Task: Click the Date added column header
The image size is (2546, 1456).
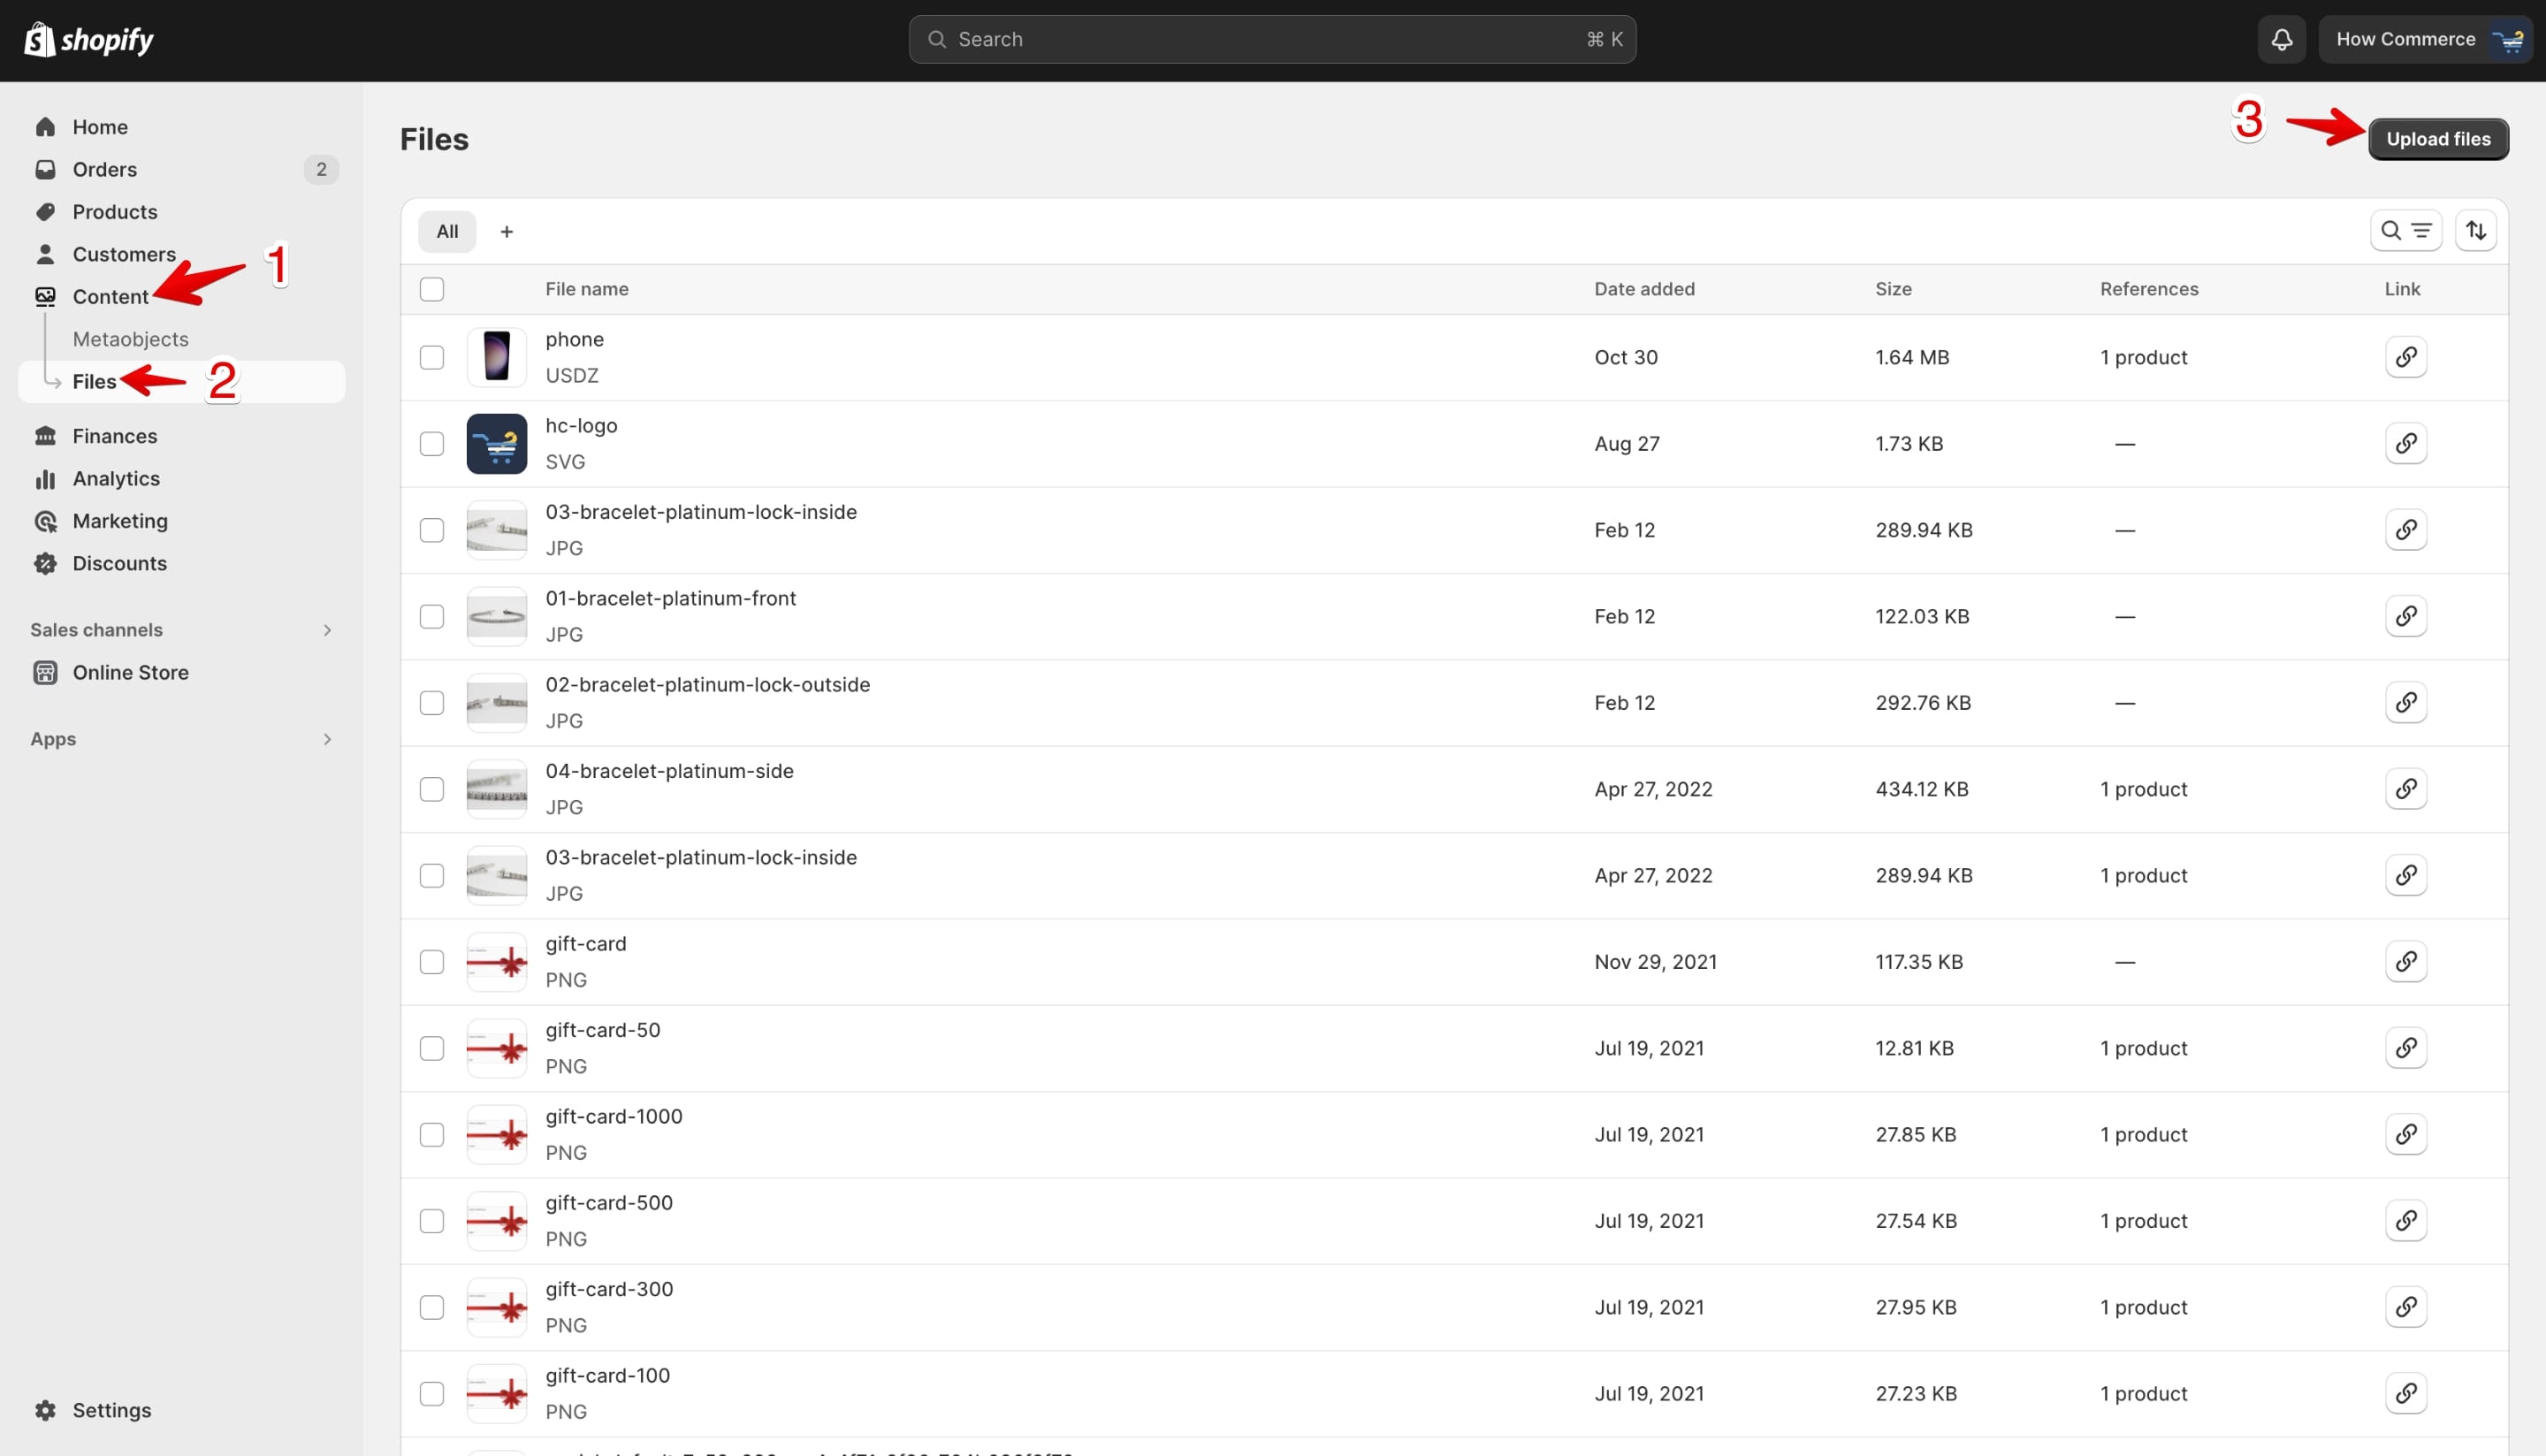Action: pos(1644,289)
